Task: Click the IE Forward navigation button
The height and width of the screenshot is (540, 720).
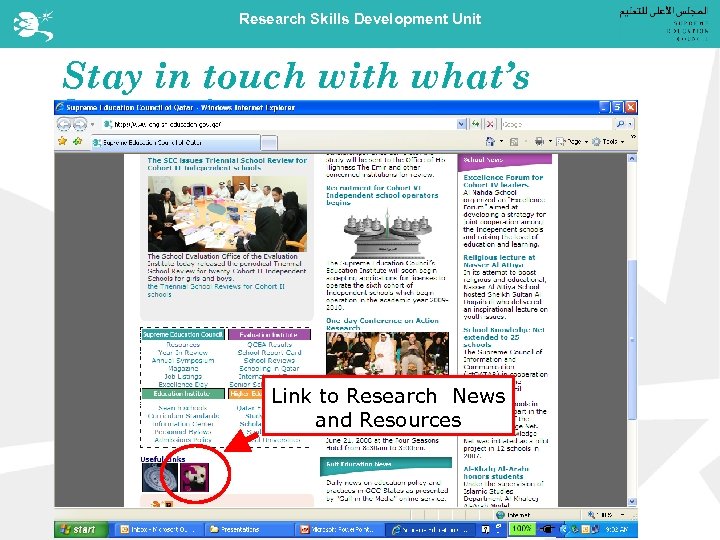Action: [80, 124]
